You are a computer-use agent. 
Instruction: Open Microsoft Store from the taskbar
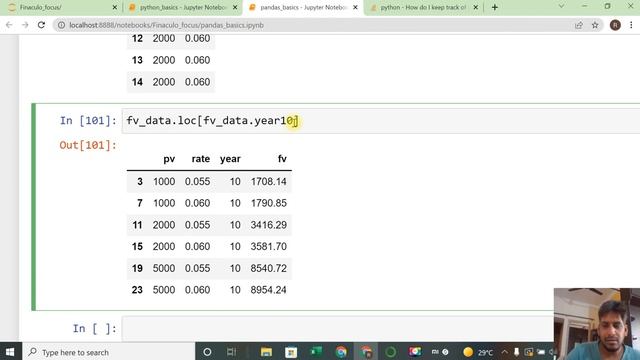click(x=291, y=352)
